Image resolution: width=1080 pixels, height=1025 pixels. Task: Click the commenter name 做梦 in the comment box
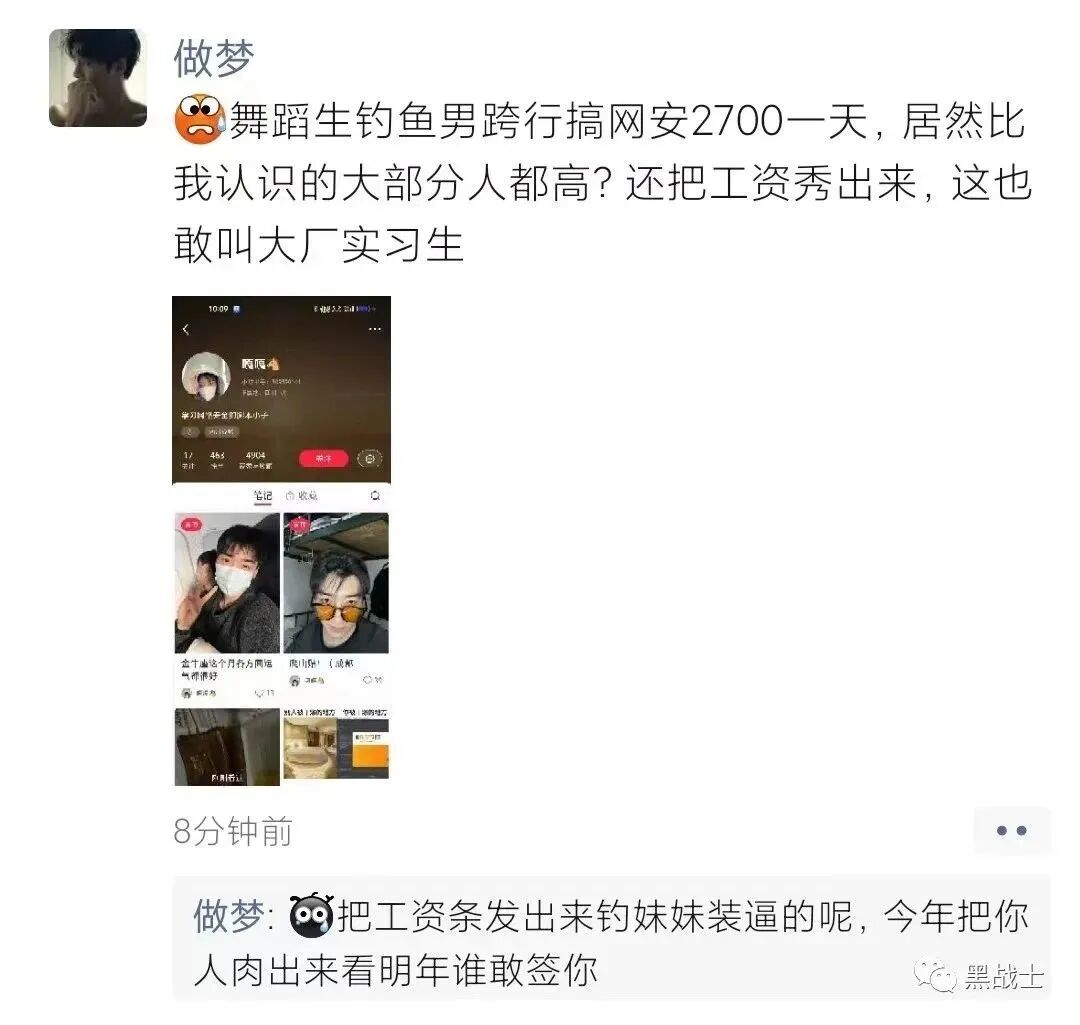click(x=229, y=916)
